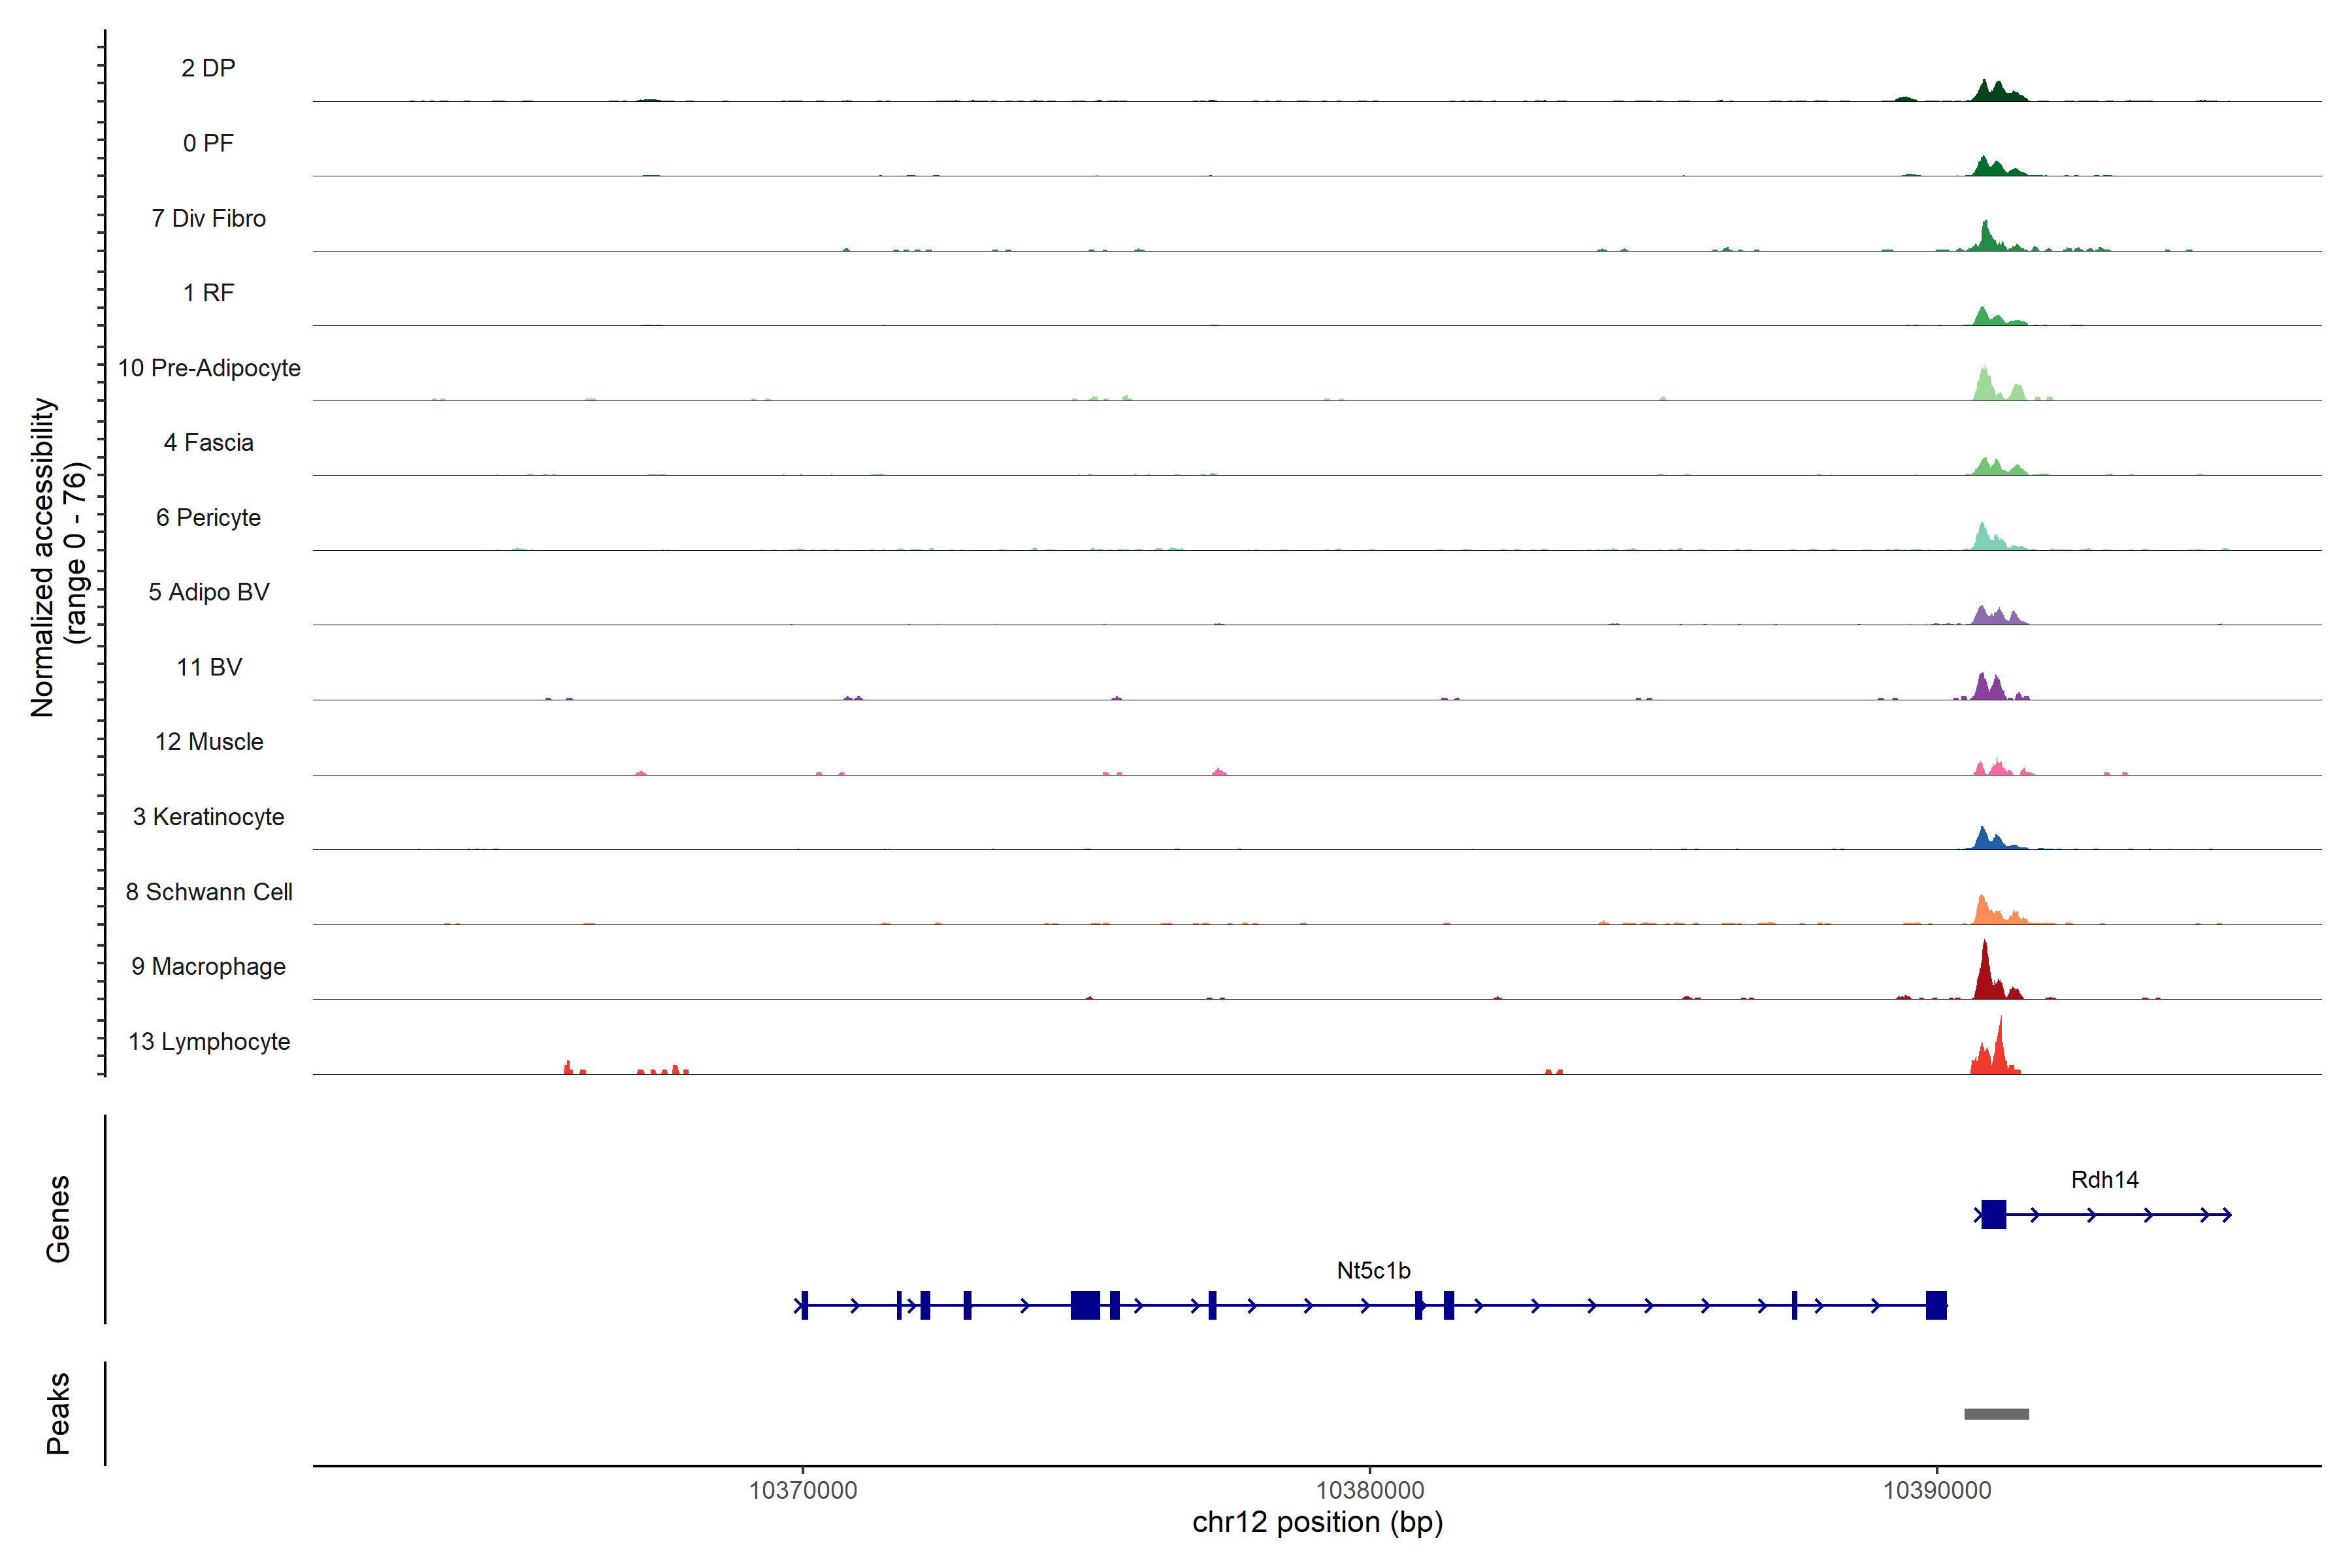Click the Nt5c1b gene label
Image resolution: width=2352 pixels, height=1568 pixels.
1373,1271
